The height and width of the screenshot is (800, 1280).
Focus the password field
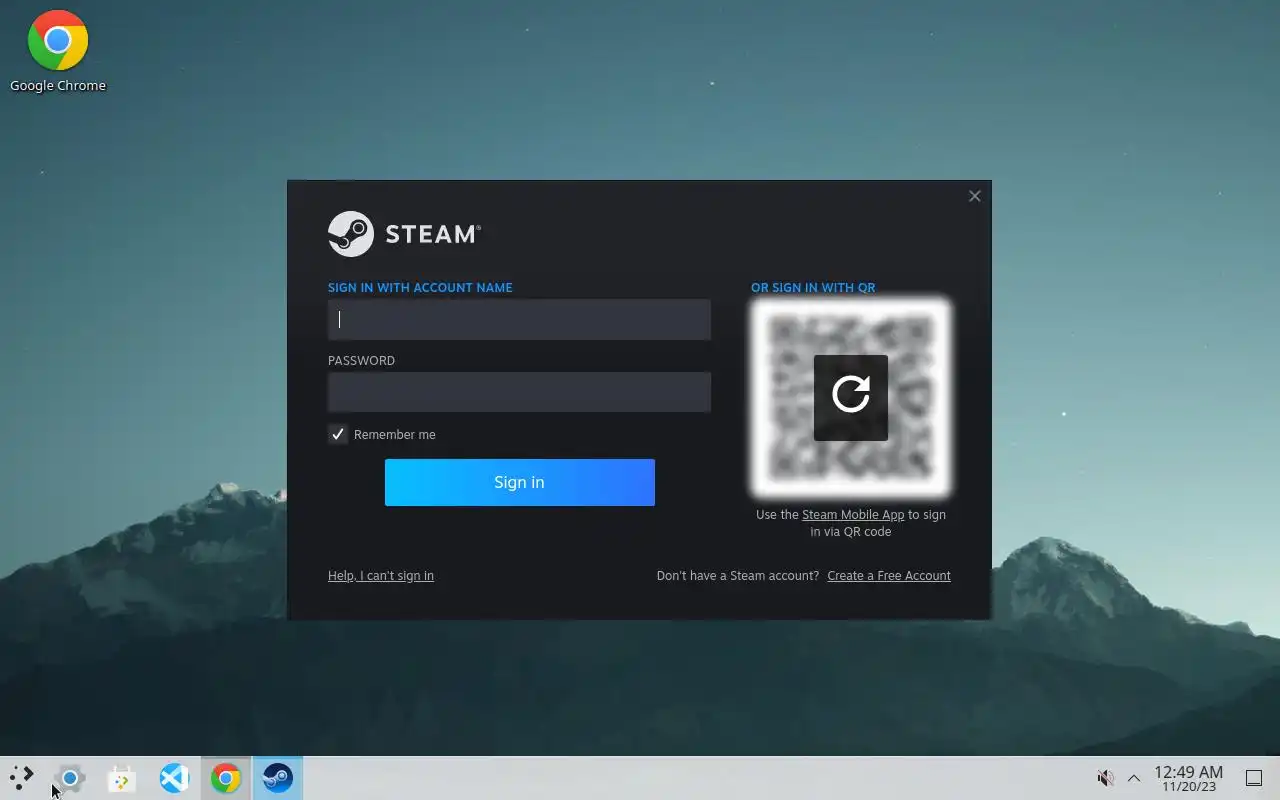click(x=519, y=392)
